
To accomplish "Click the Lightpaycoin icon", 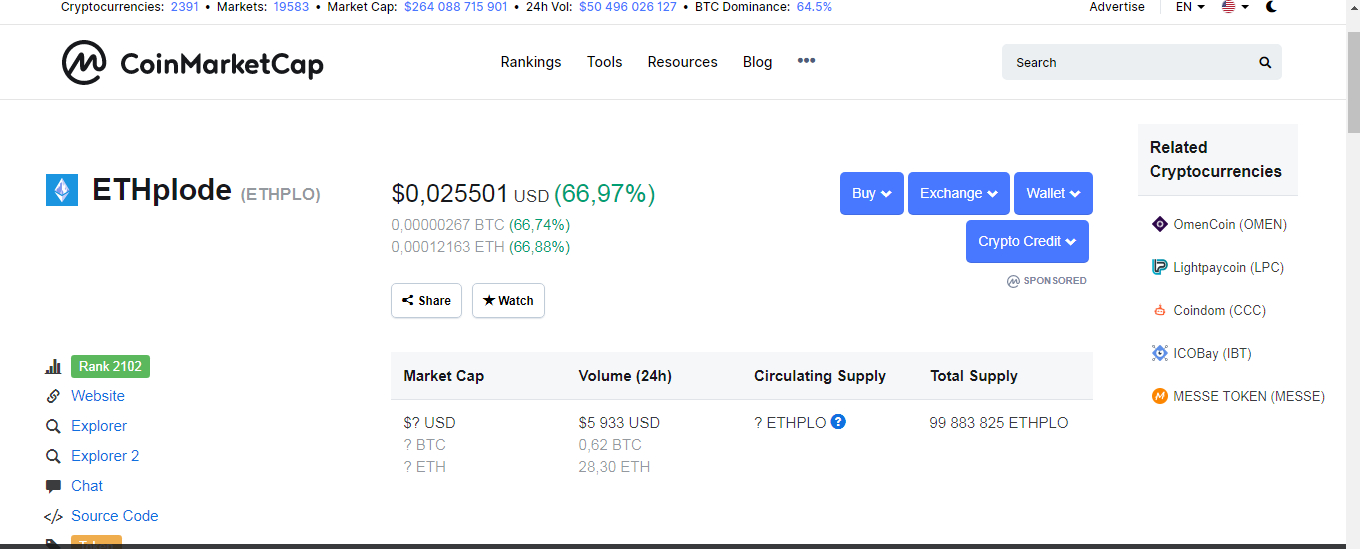I will point(1160,267).
